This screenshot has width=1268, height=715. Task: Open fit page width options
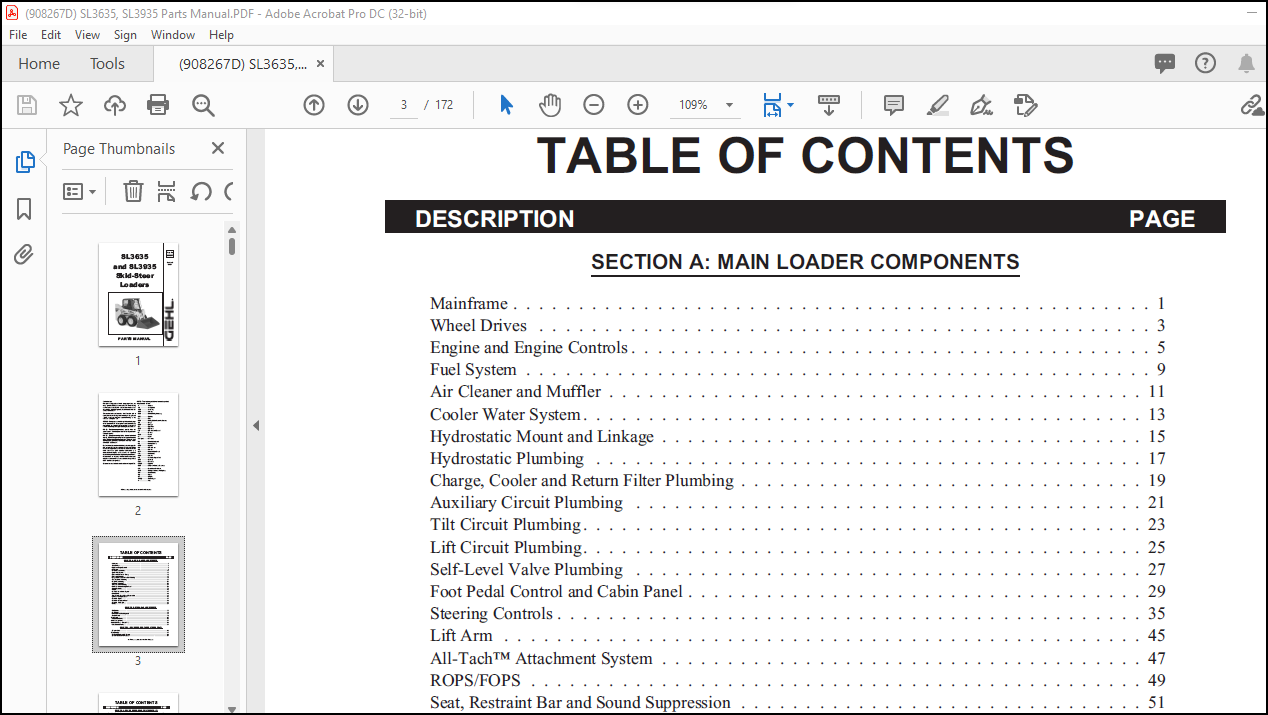pyautogui.click(x=778, y=105)
